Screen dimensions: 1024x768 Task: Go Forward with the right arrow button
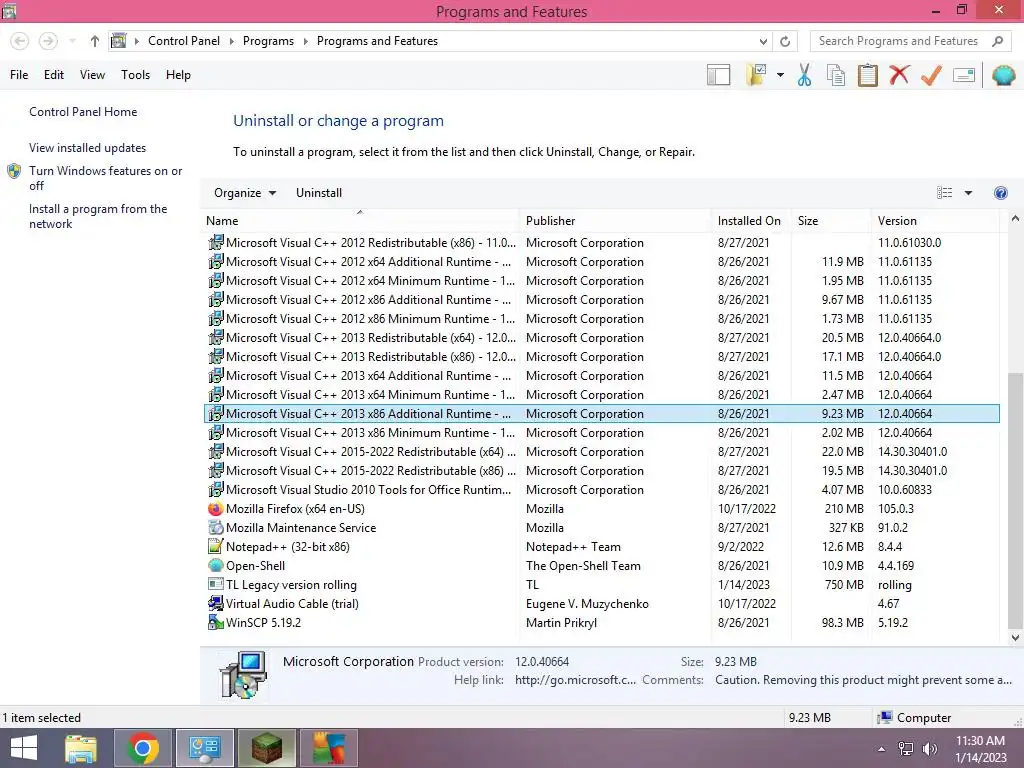[48, 41]
